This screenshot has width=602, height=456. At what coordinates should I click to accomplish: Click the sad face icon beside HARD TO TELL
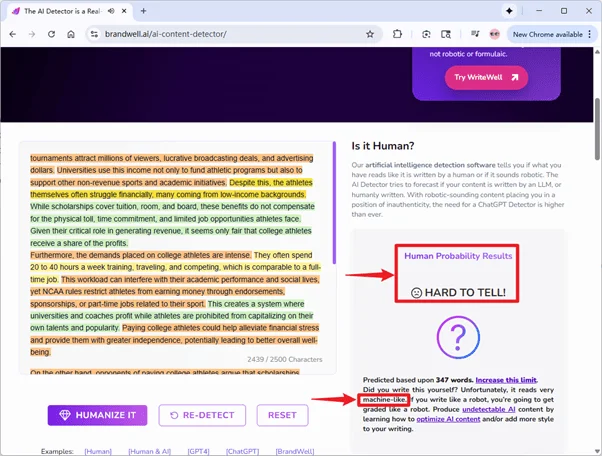417,293
